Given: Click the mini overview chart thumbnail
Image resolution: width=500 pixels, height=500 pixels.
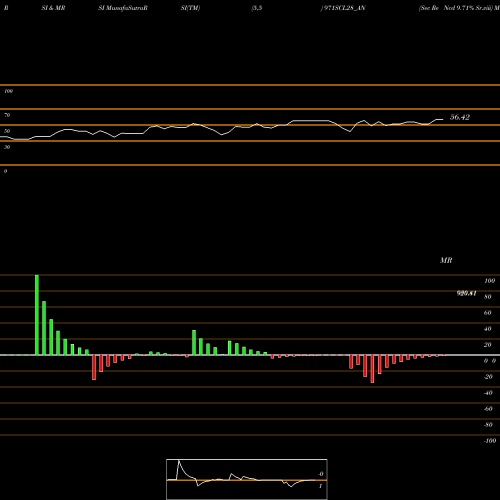Looking at the screenshot, I should [247, 479].
